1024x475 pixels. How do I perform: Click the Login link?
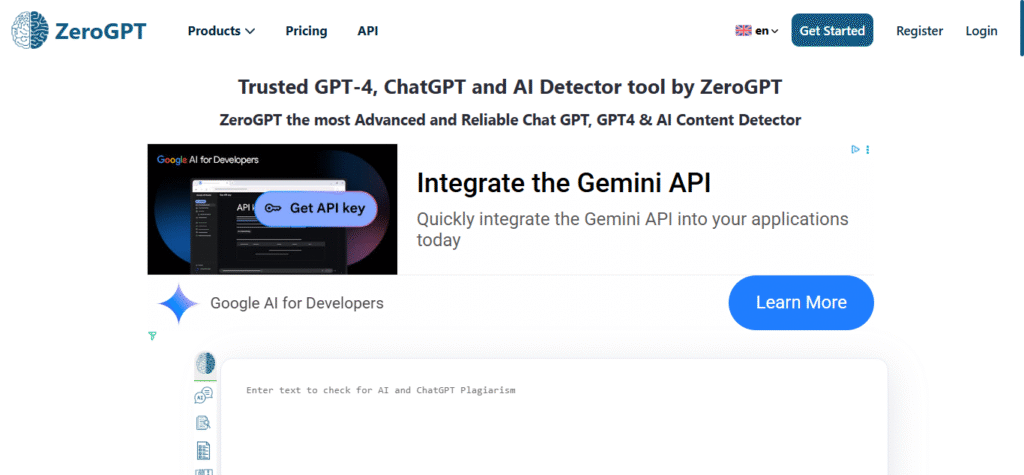point(981,31)
